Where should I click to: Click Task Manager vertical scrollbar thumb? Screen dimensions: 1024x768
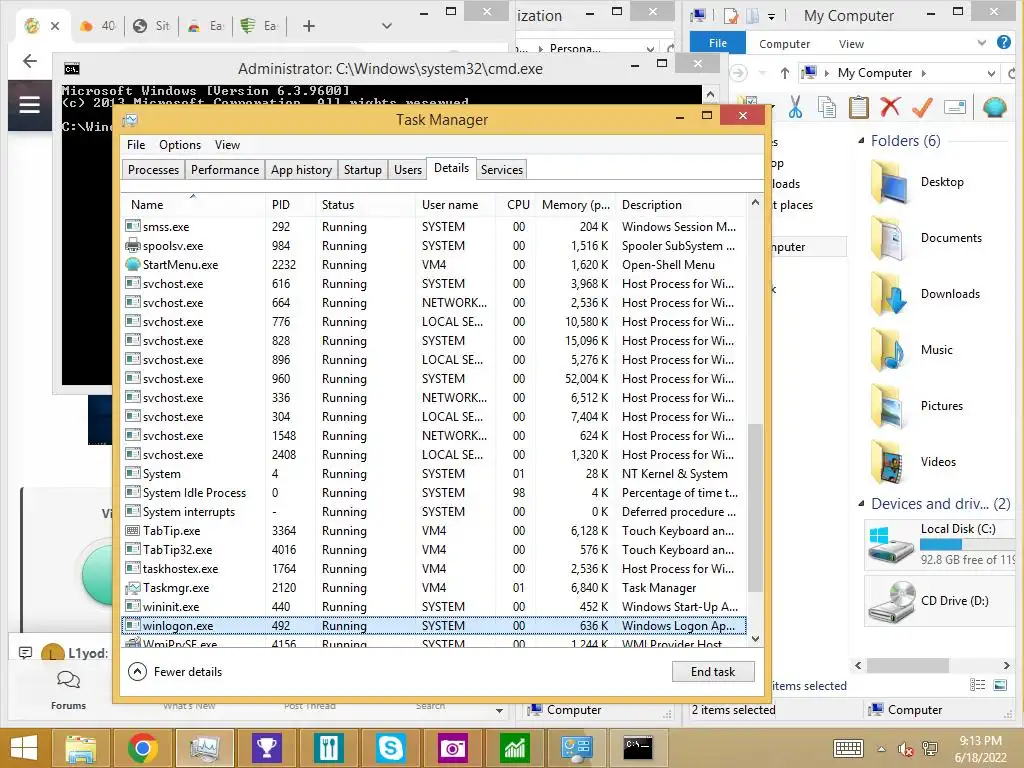755,508
